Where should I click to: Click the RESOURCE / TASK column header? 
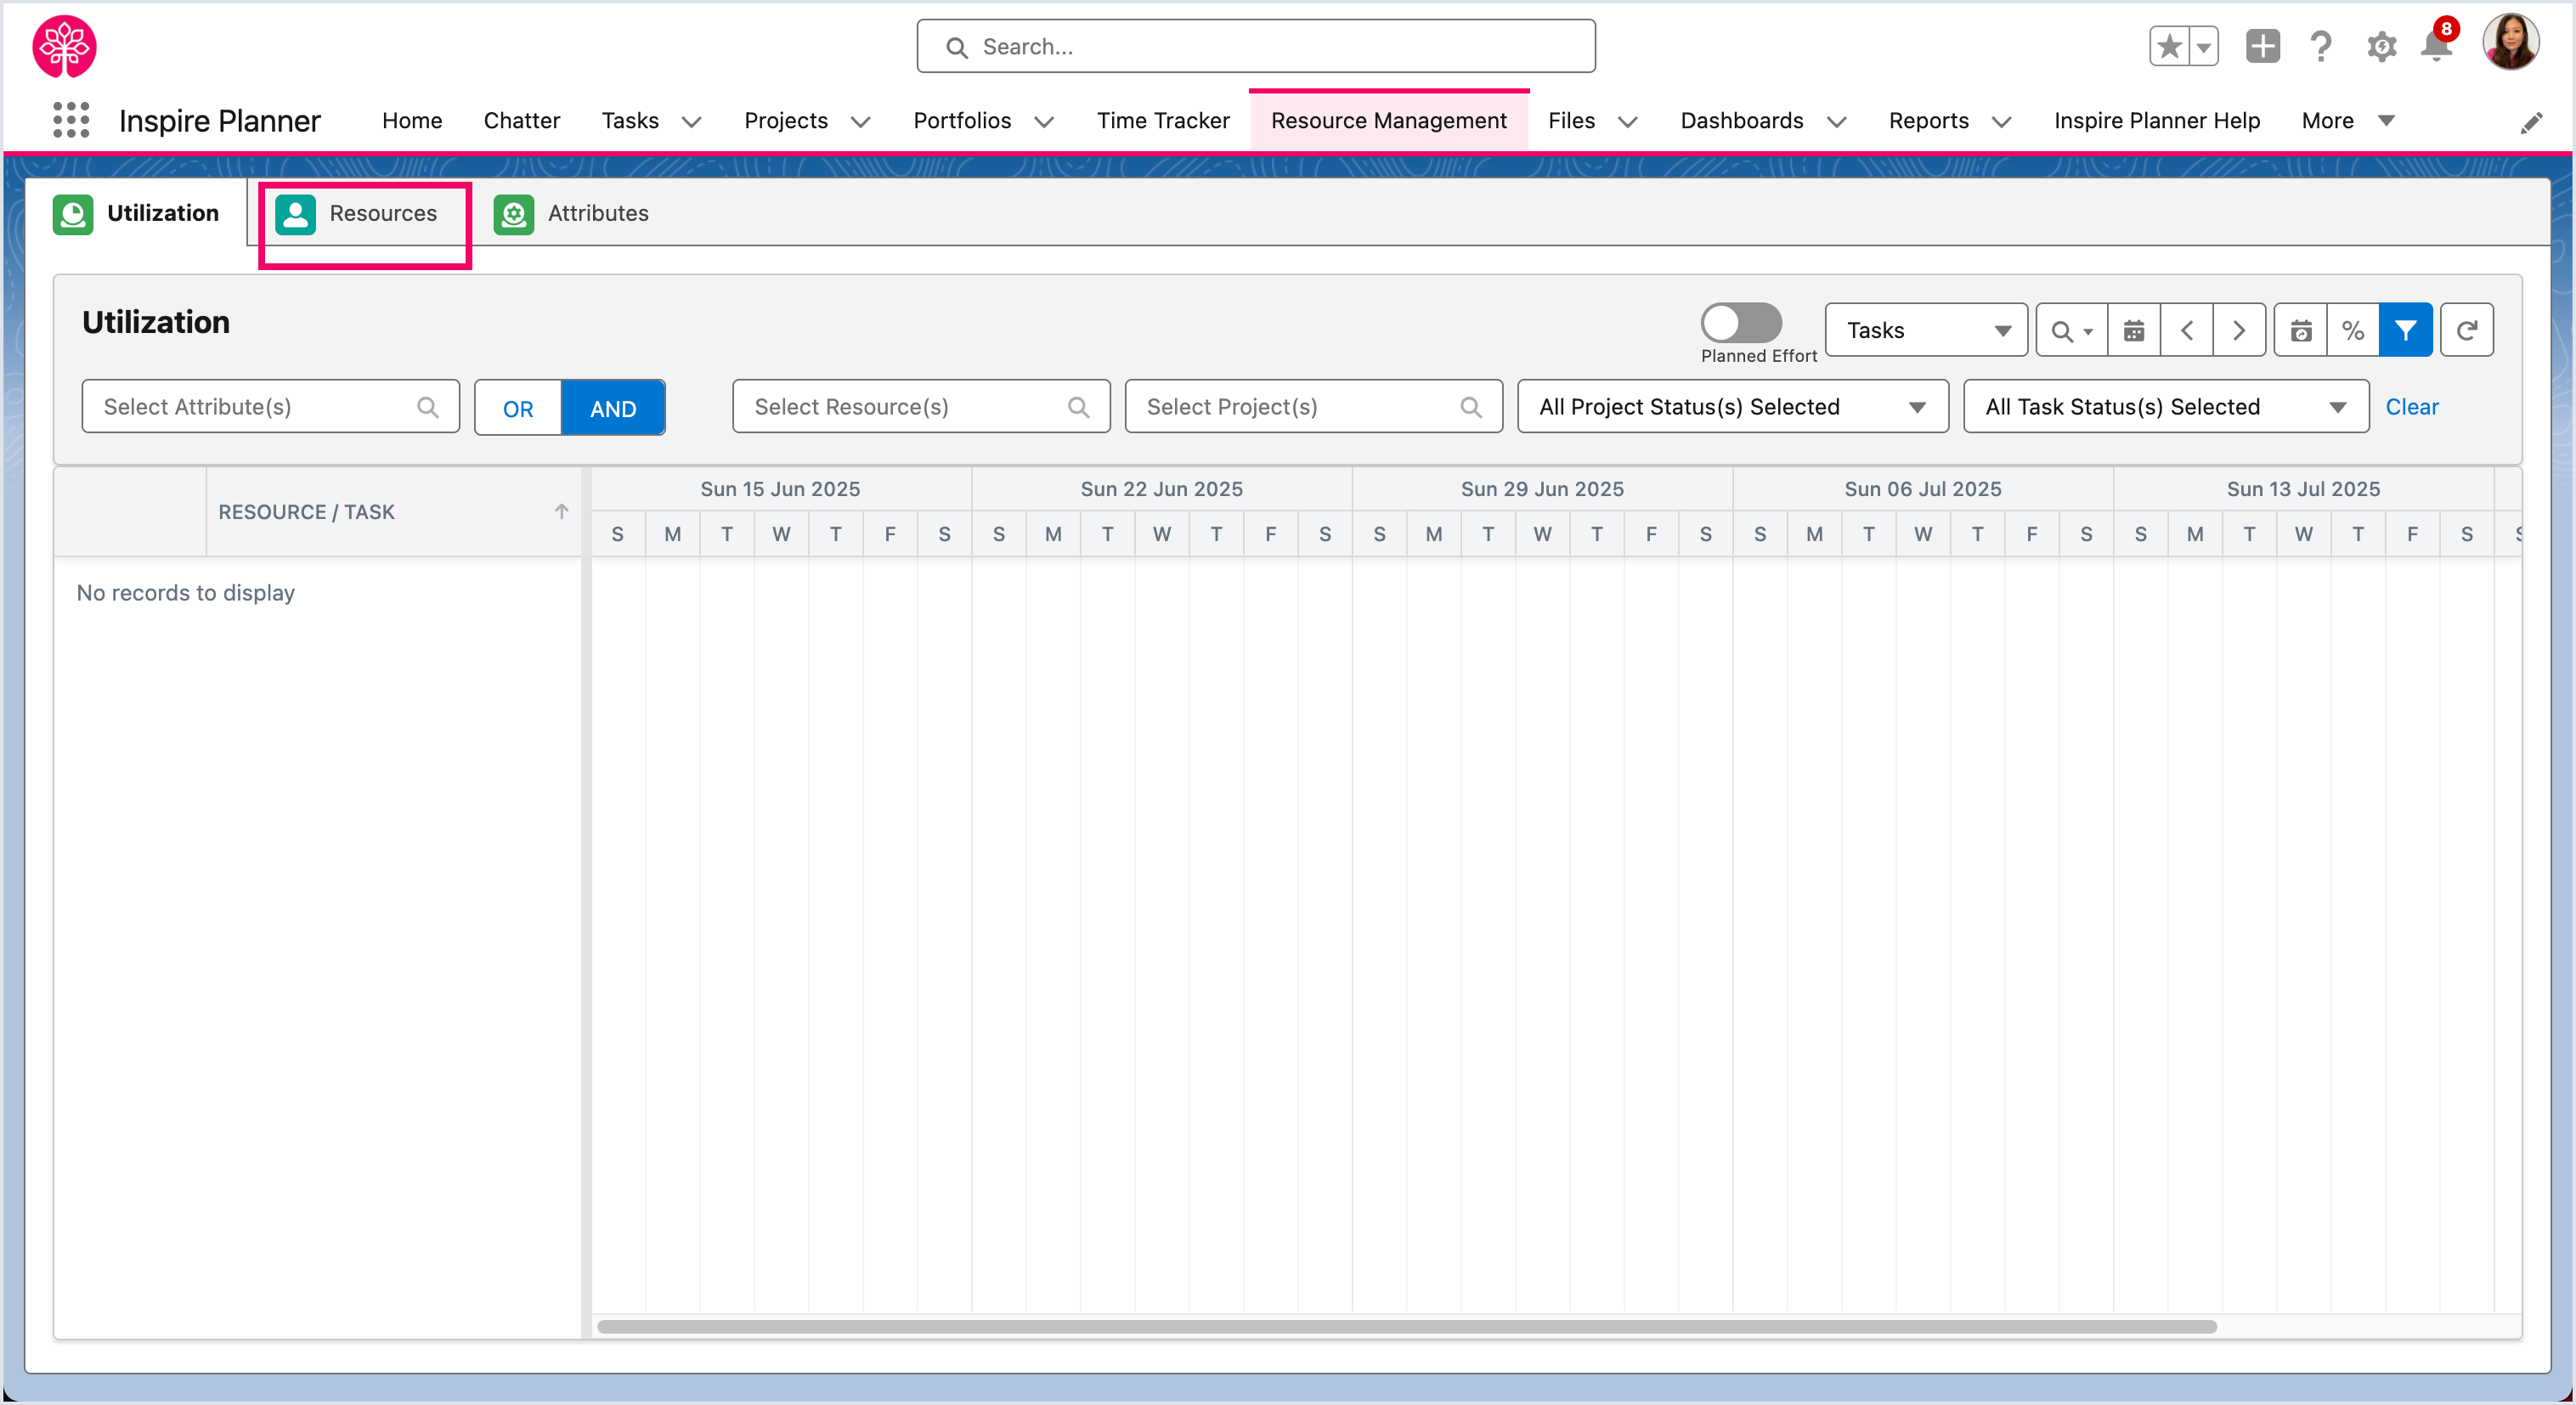pos(393,512)
